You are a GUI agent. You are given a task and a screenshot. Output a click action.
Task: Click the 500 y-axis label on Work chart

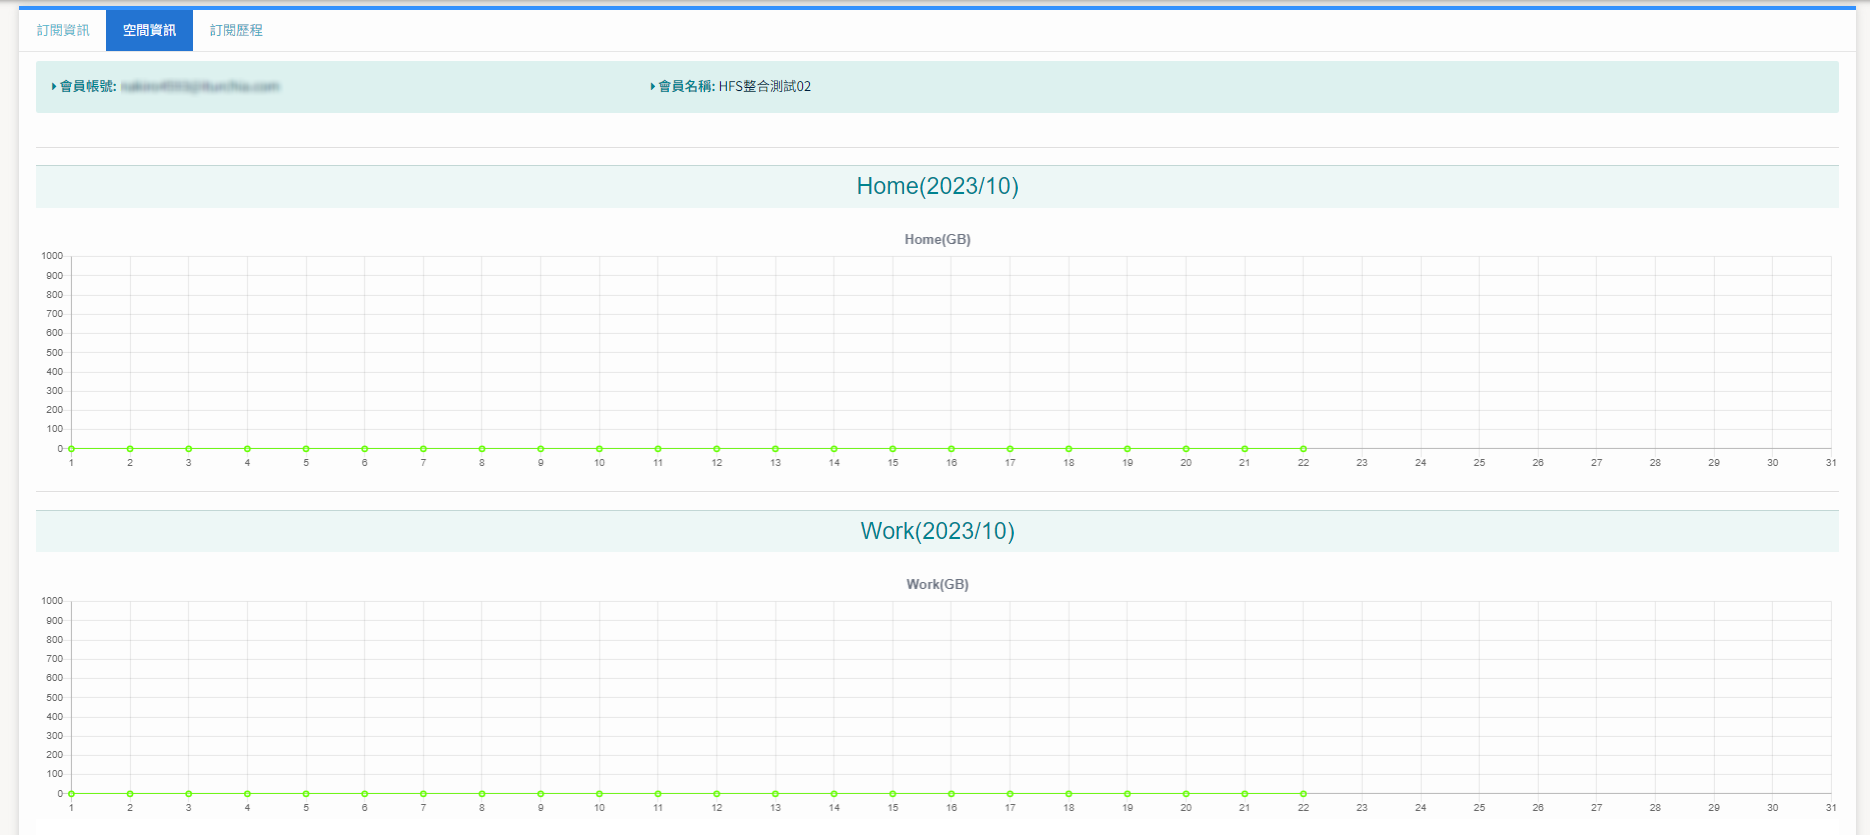click(54, 698)
